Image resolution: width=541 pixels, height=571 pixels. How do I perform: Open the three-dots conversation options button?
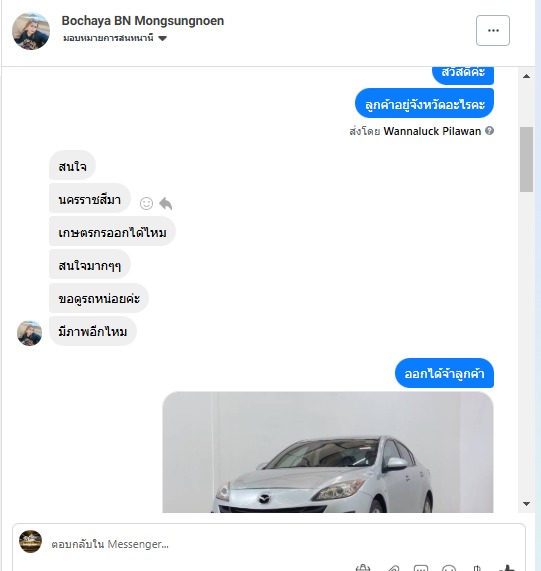click(x=493, y=31)
